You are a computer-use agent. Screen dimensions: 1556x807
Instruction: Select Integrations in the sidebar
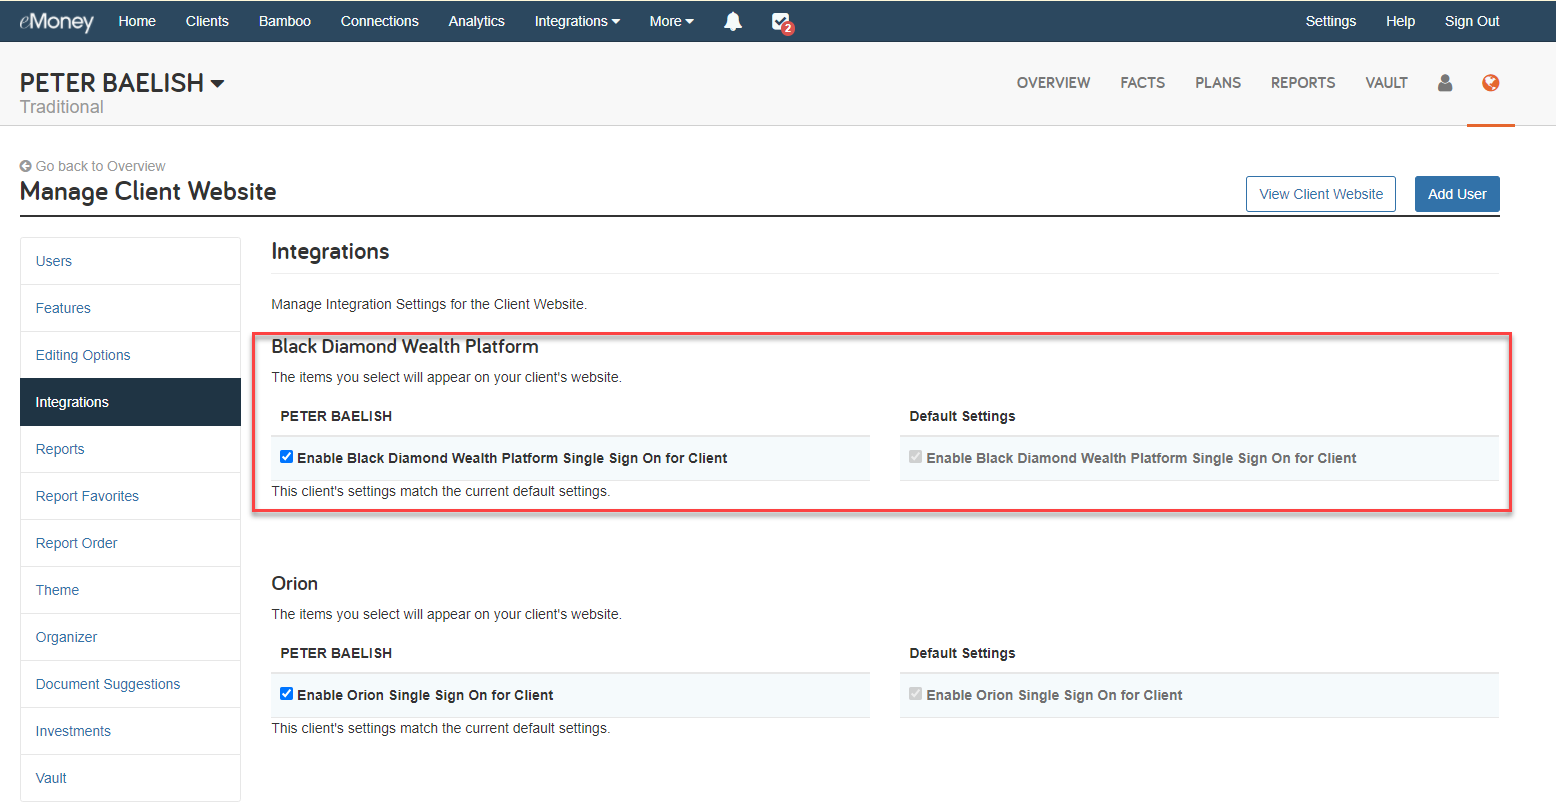click(130, 402)
